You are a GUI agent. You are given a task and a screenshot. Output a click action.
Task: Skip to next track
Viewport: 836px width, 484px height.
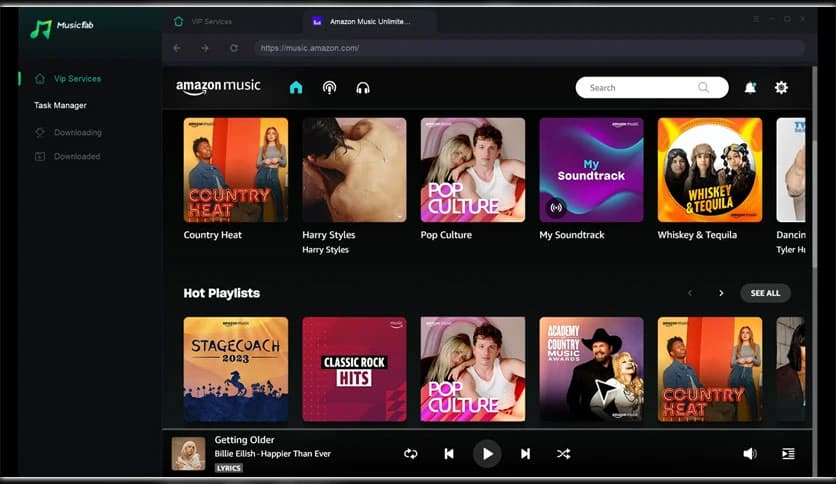coord(525,454)
